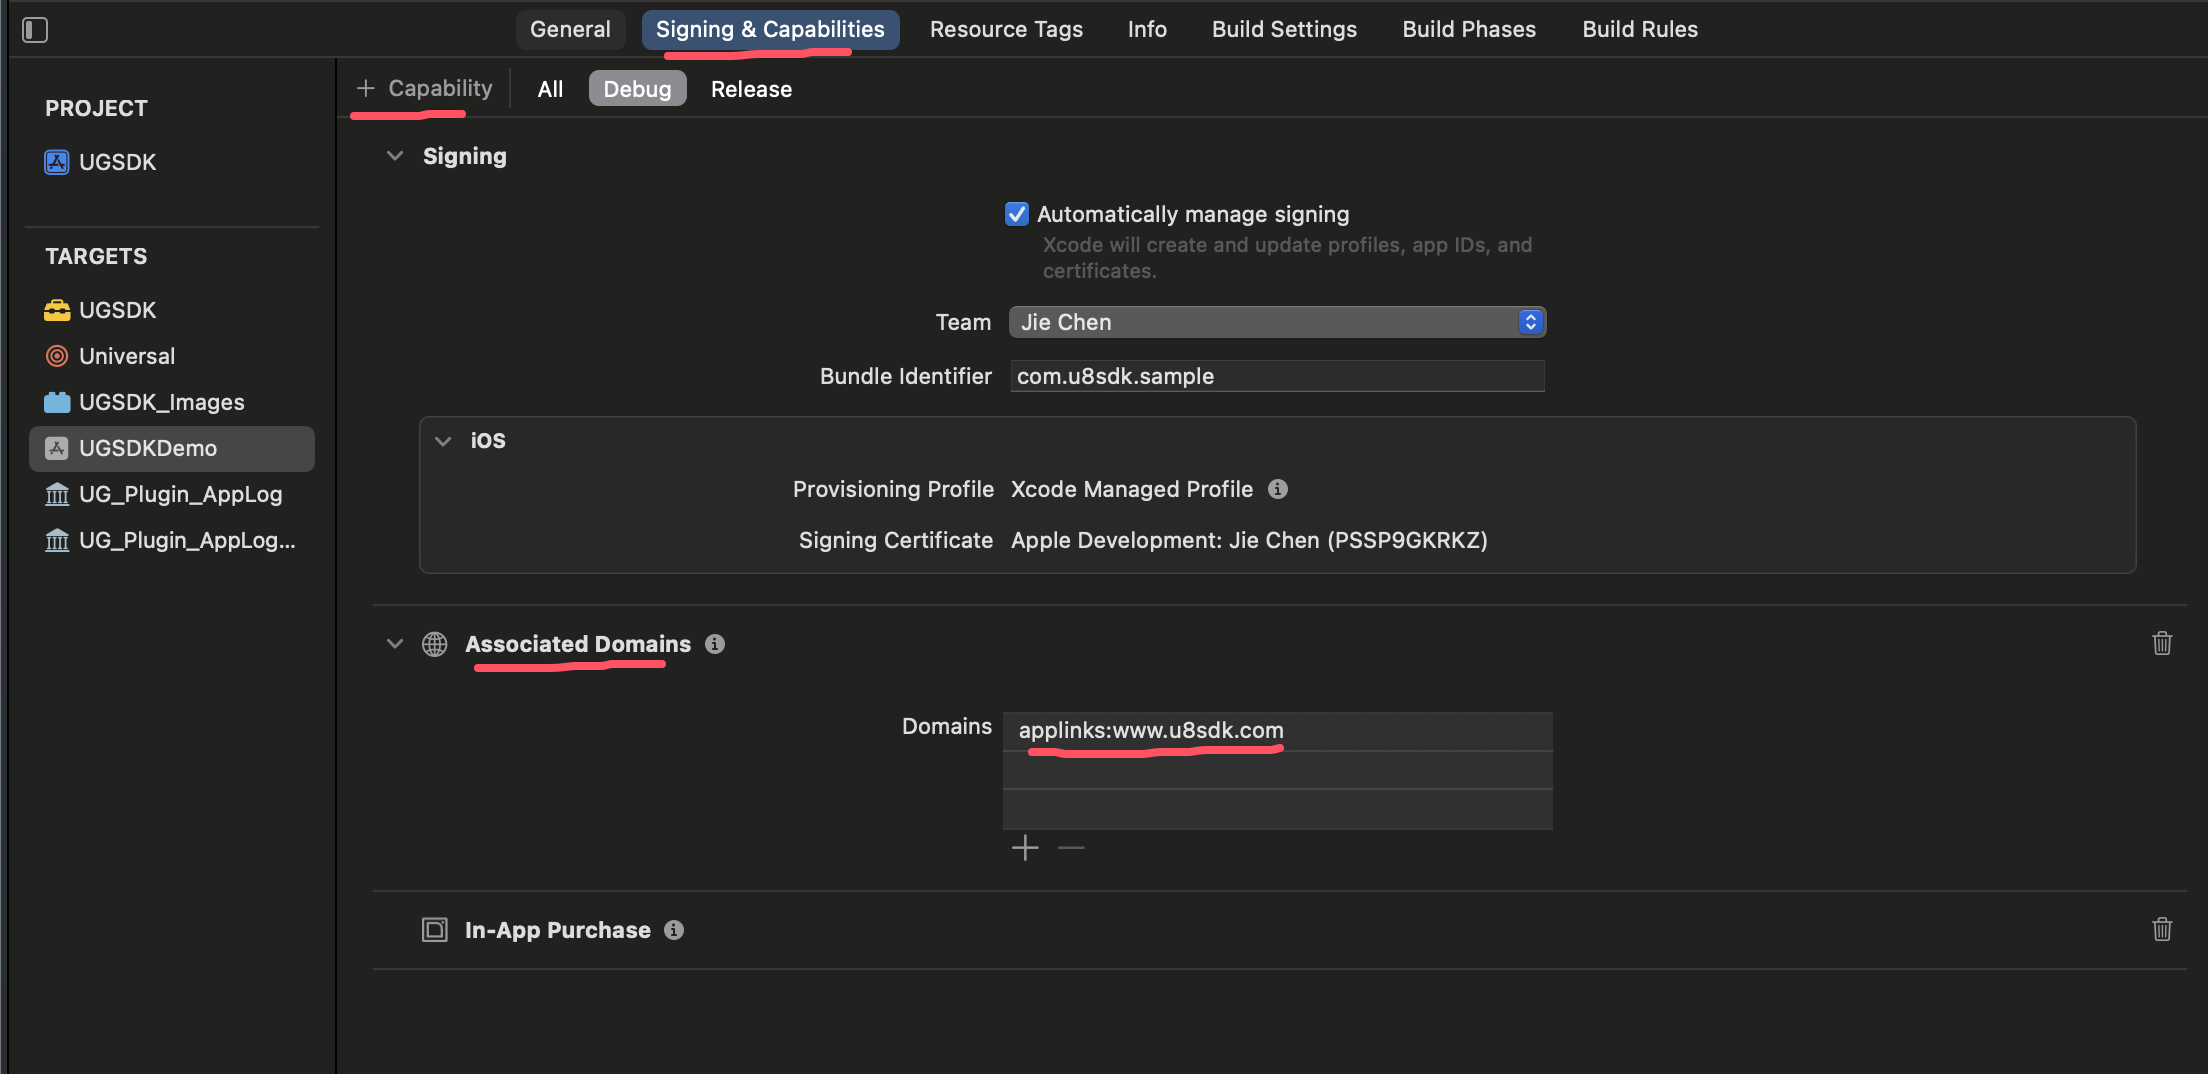Collapse the Signing section
The height and width of the screenshot is (1074, 2208).
pos(395,156)
